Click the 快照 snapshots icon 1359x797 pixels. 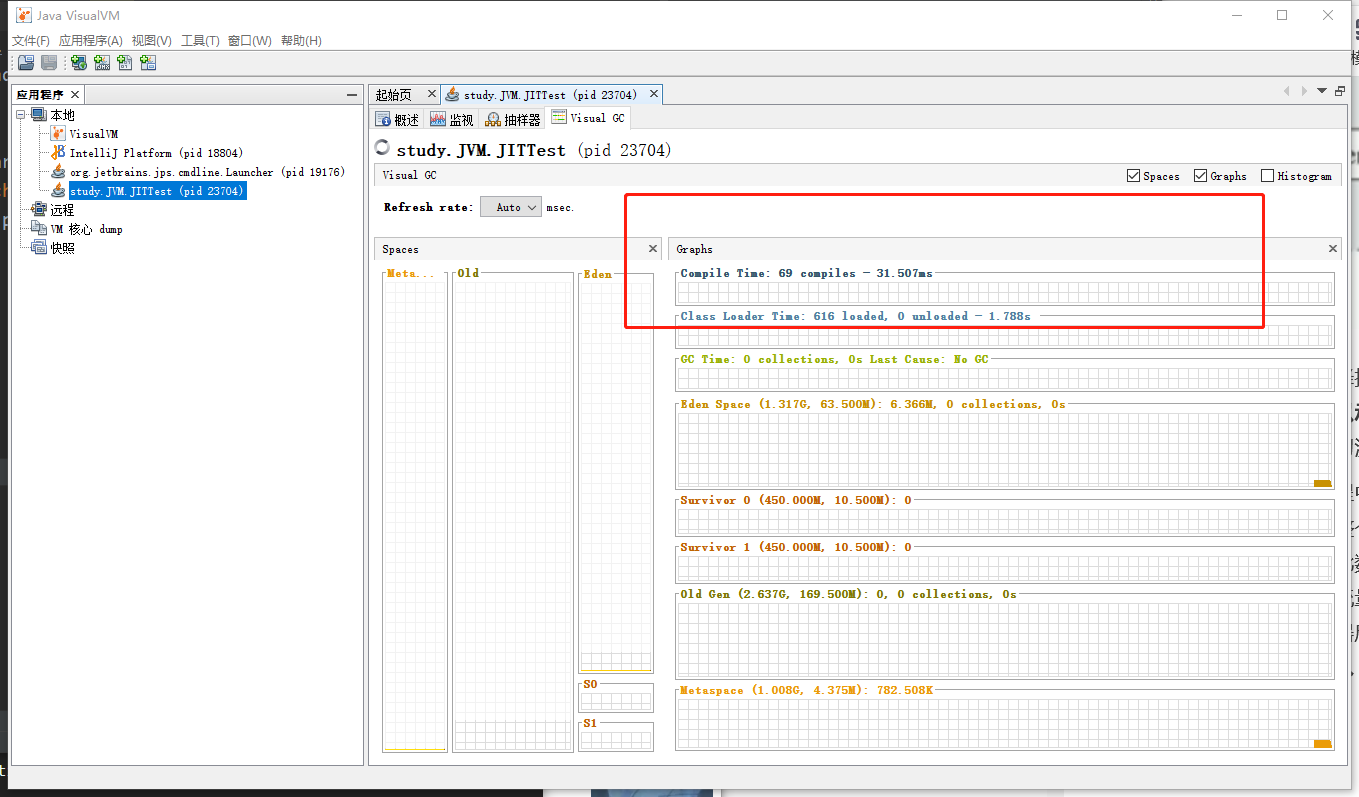click(x=39, y=248)
